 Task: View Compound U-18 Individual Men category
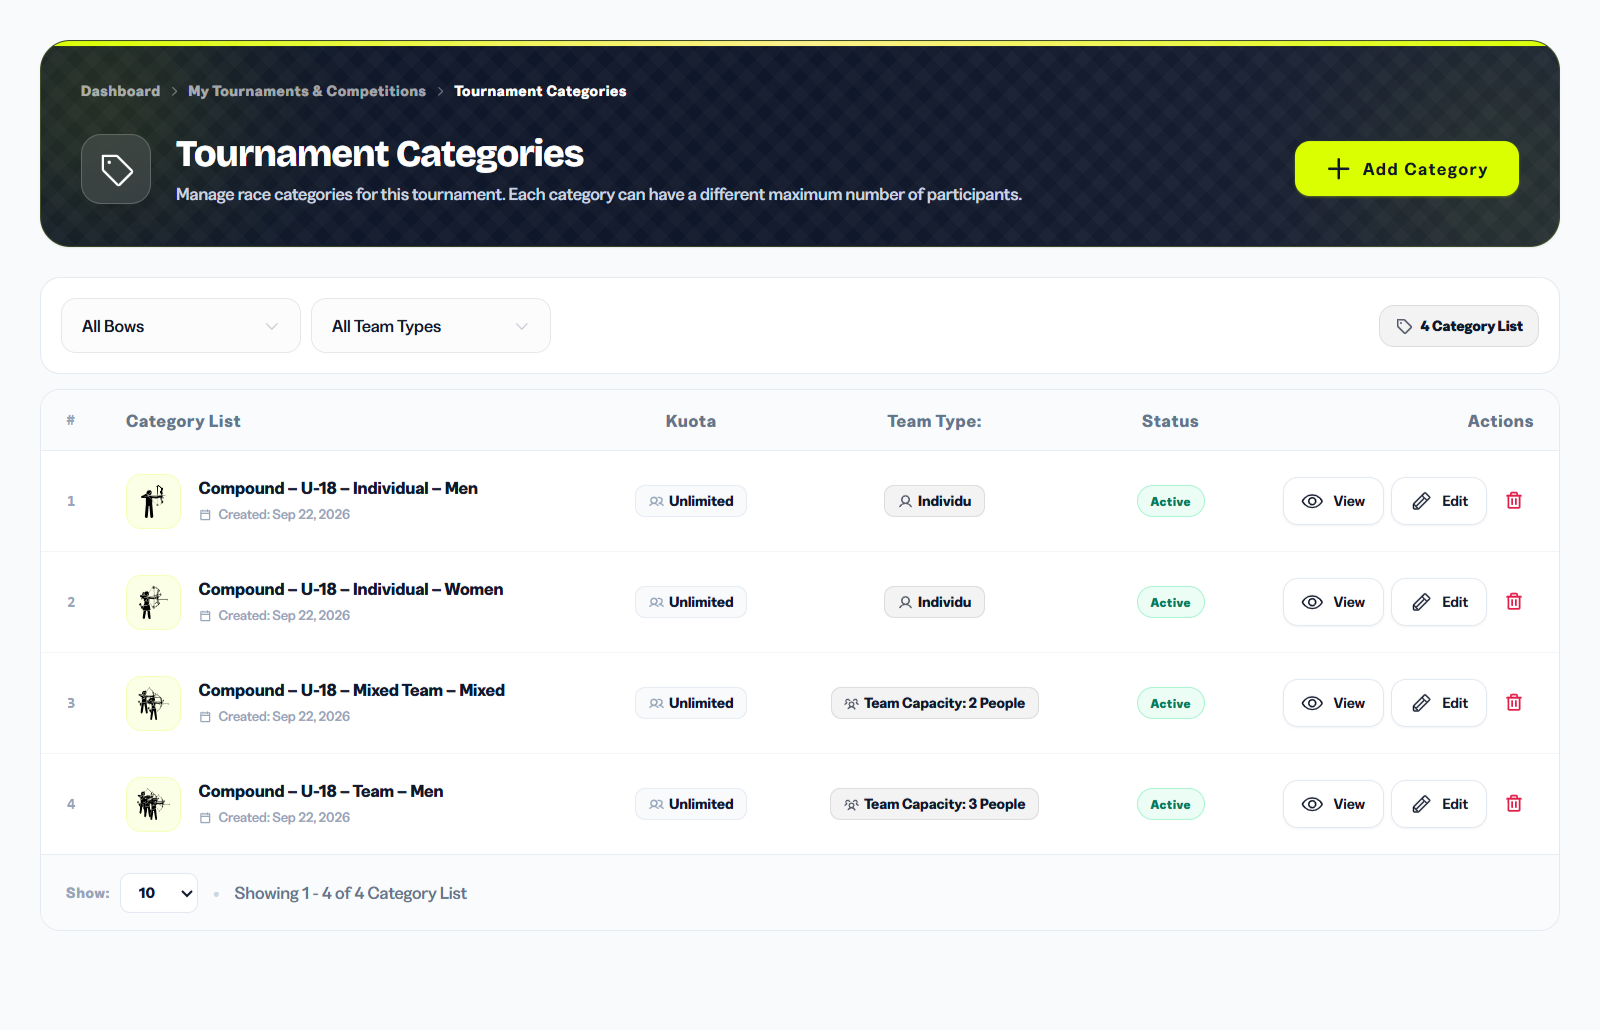1333,501
